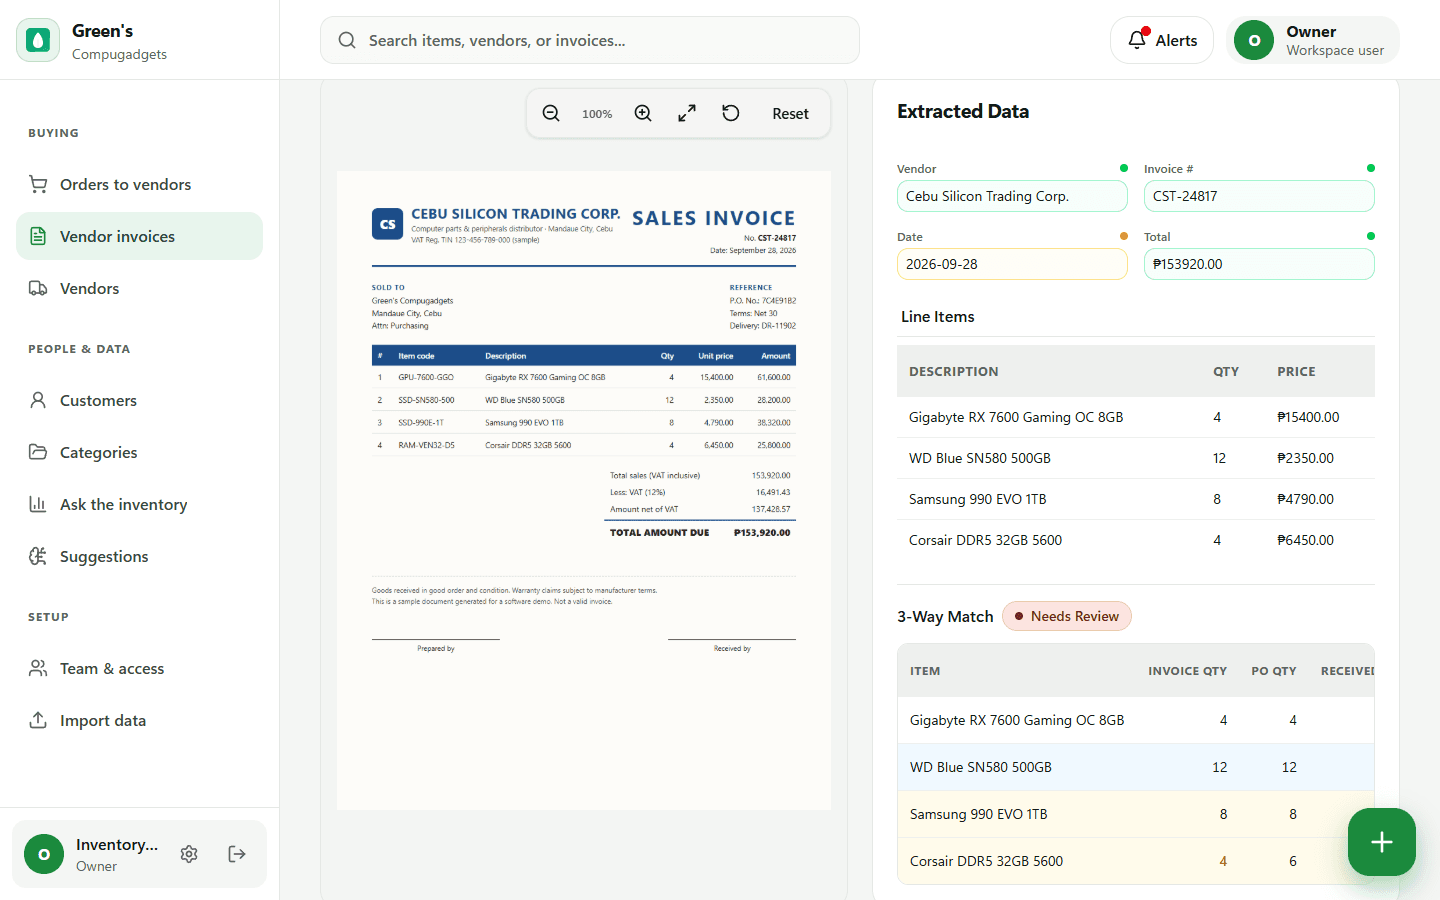The height and width of the screenshot is (900, 1440).
Task: Click the DESCRIPTION column header in Line Items
Action: [953, 371]
